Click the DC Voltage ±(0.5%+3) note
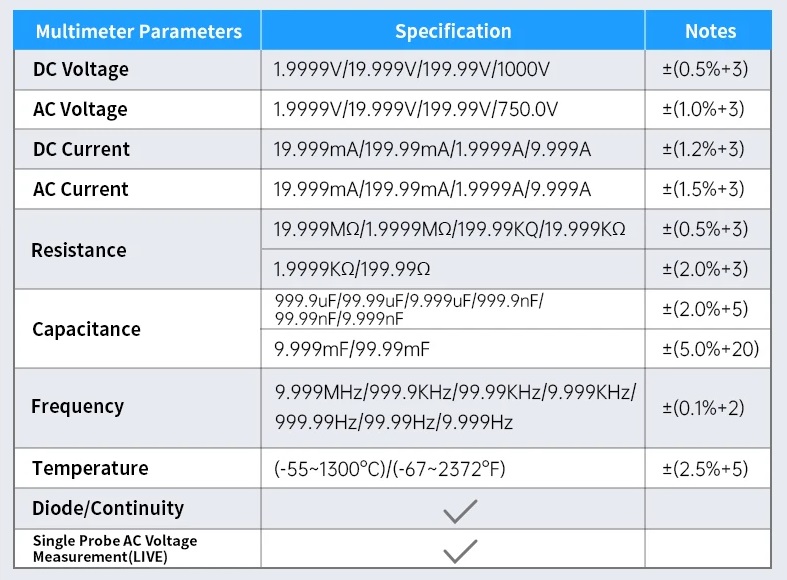This screenshot has width=787, height=580. (x=705, y=70)
